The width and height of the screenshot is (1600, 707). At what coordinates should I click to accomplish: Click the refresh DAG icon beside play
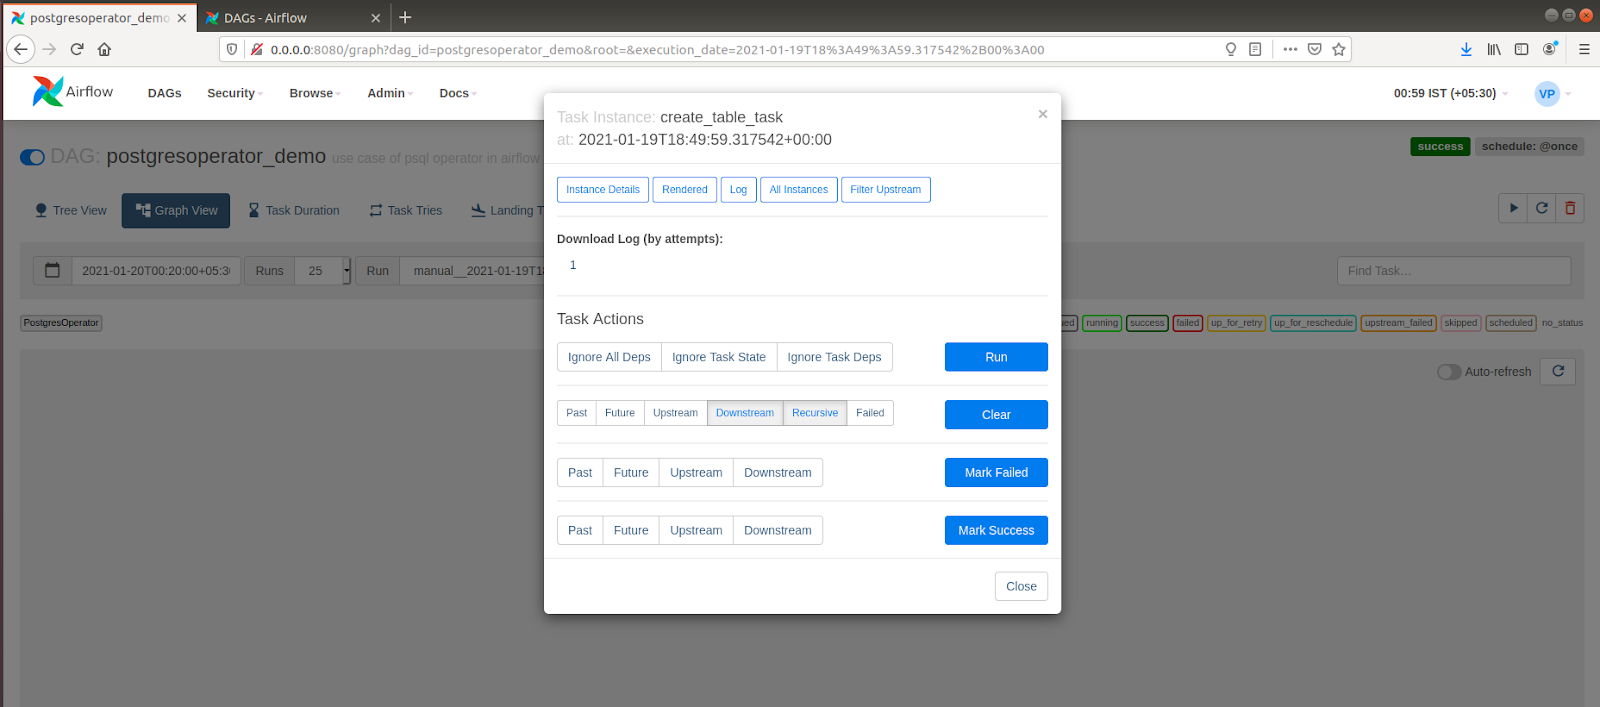[1542, 208]
